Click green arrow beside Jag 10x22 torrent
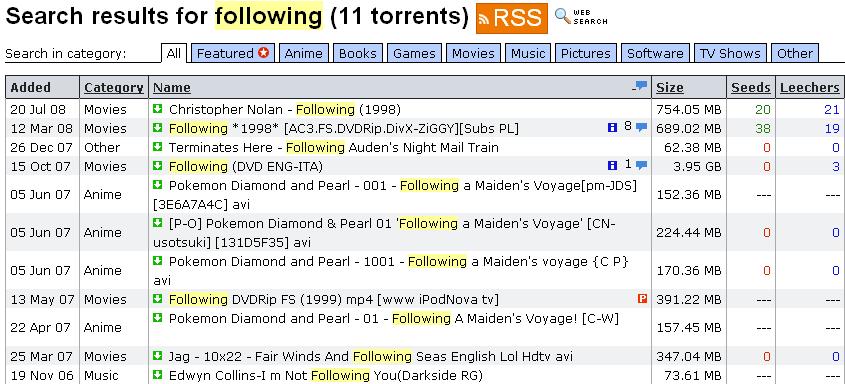 [157, 356]
